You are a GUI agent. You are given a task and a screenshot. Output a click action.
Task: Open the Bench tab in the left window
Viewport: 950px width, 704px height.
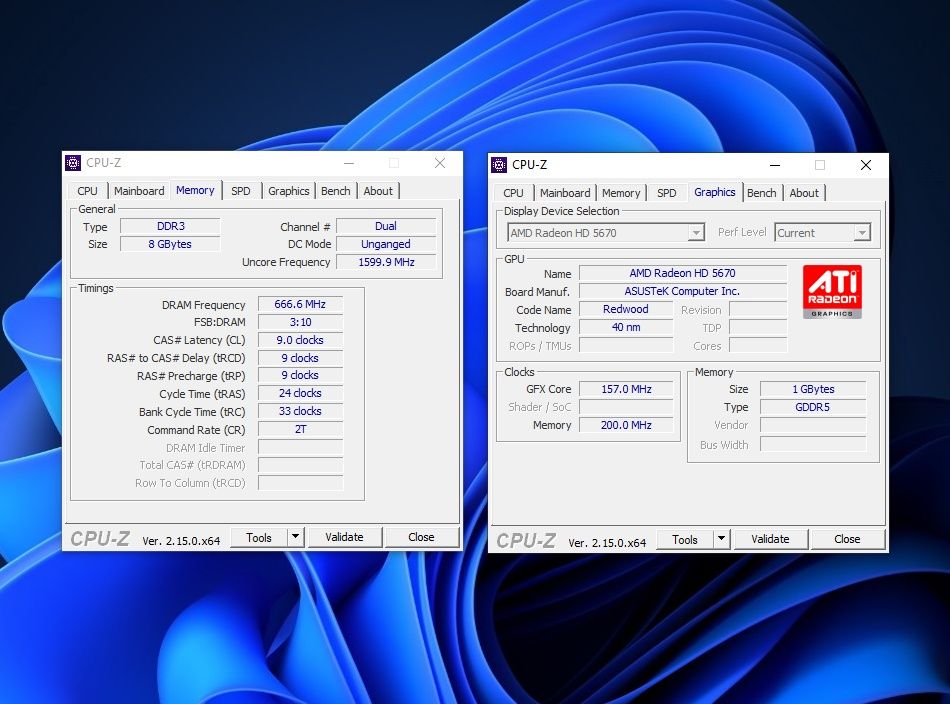[x=336, y=191]
